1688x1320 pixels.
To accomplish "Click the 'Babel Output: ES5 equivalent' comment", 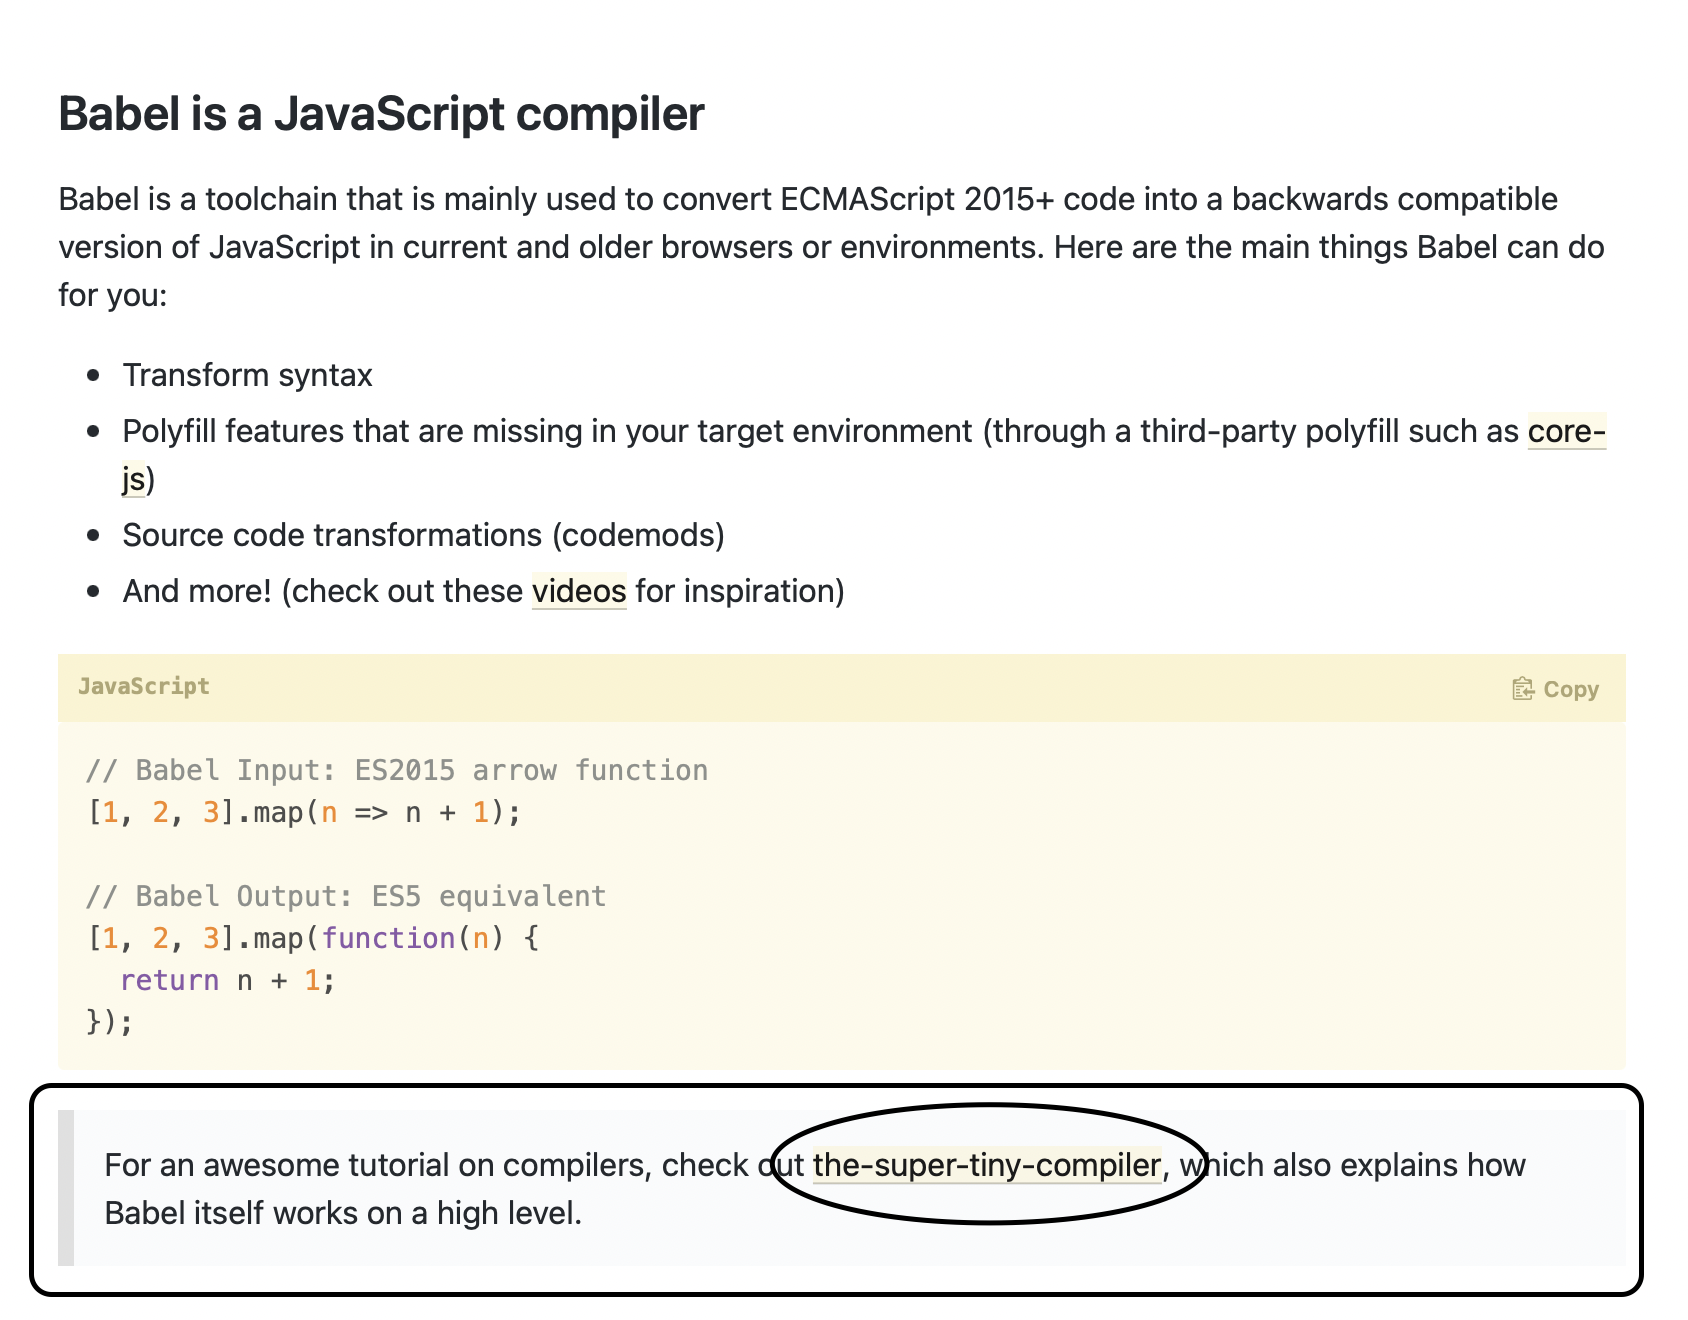I will tap(346, 896).
